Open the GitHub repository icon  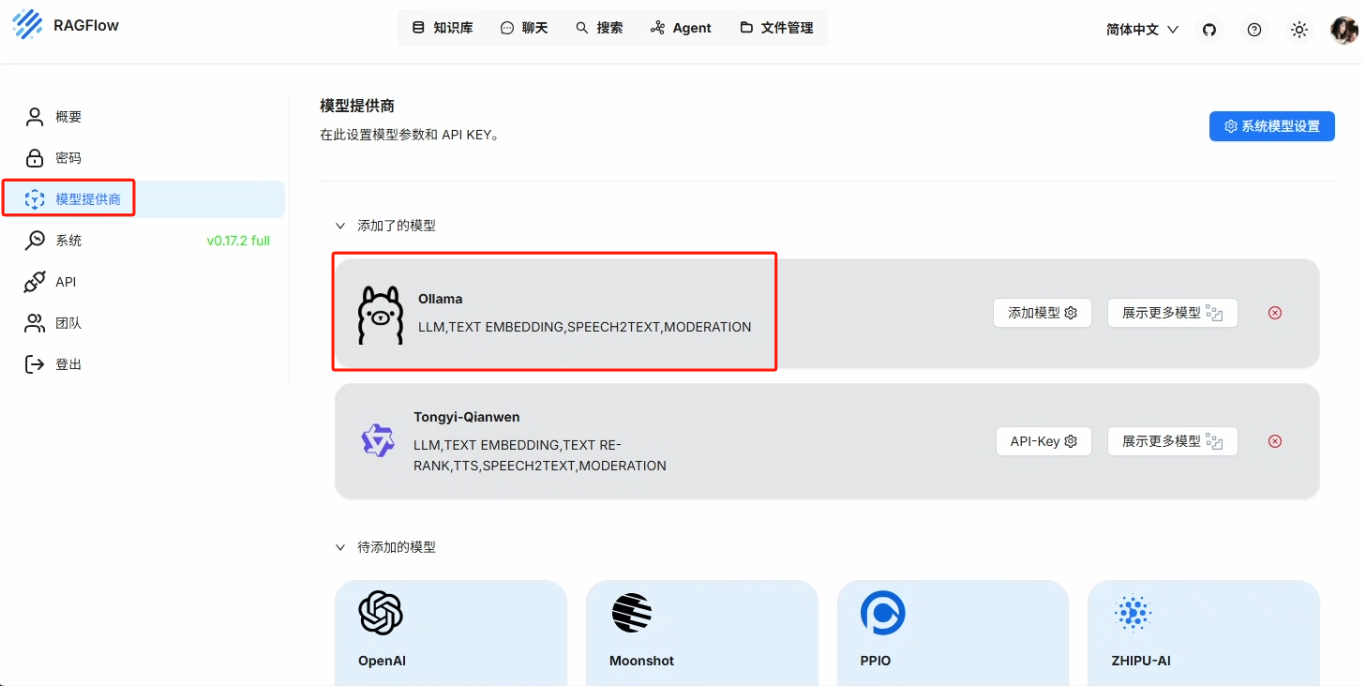[x=1209, y=30]
